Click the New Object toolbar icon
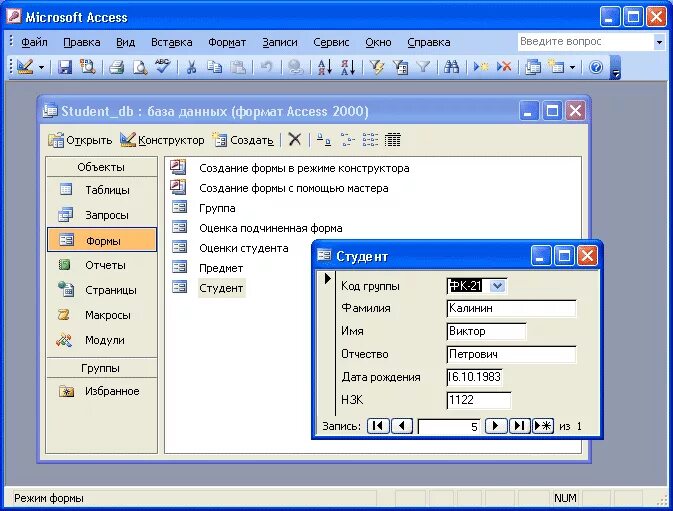673x511 pixels. [x=556, y=67]
